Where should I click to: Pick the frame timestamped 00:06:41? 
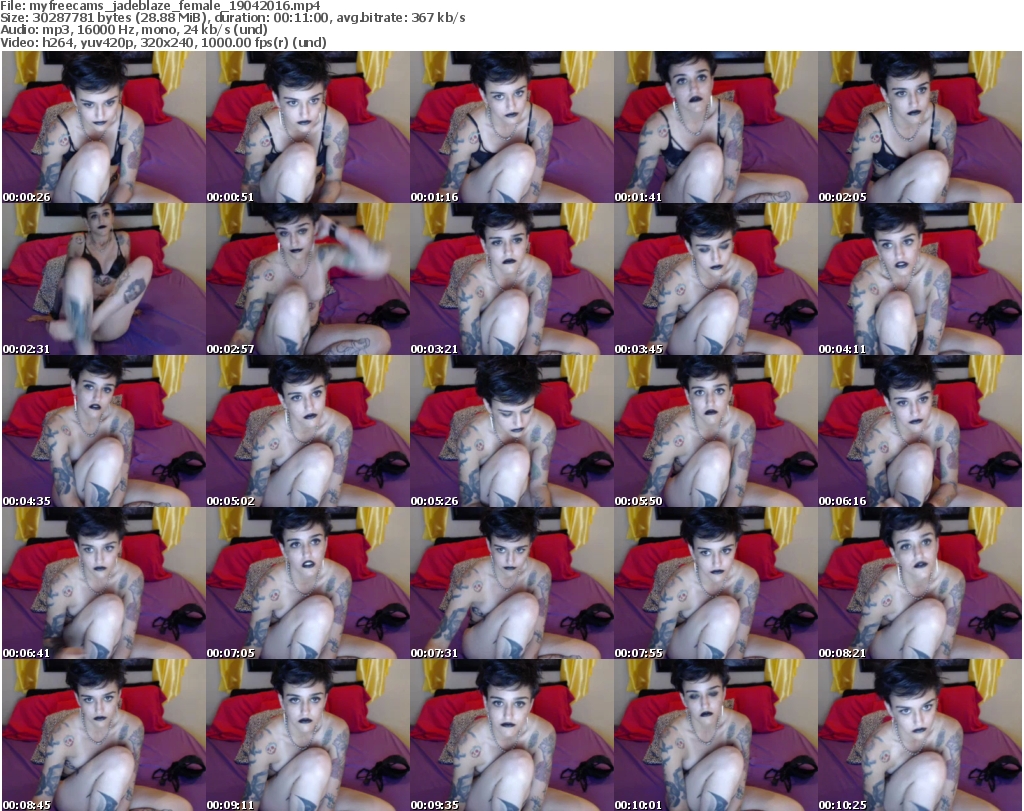pos(104,584)
